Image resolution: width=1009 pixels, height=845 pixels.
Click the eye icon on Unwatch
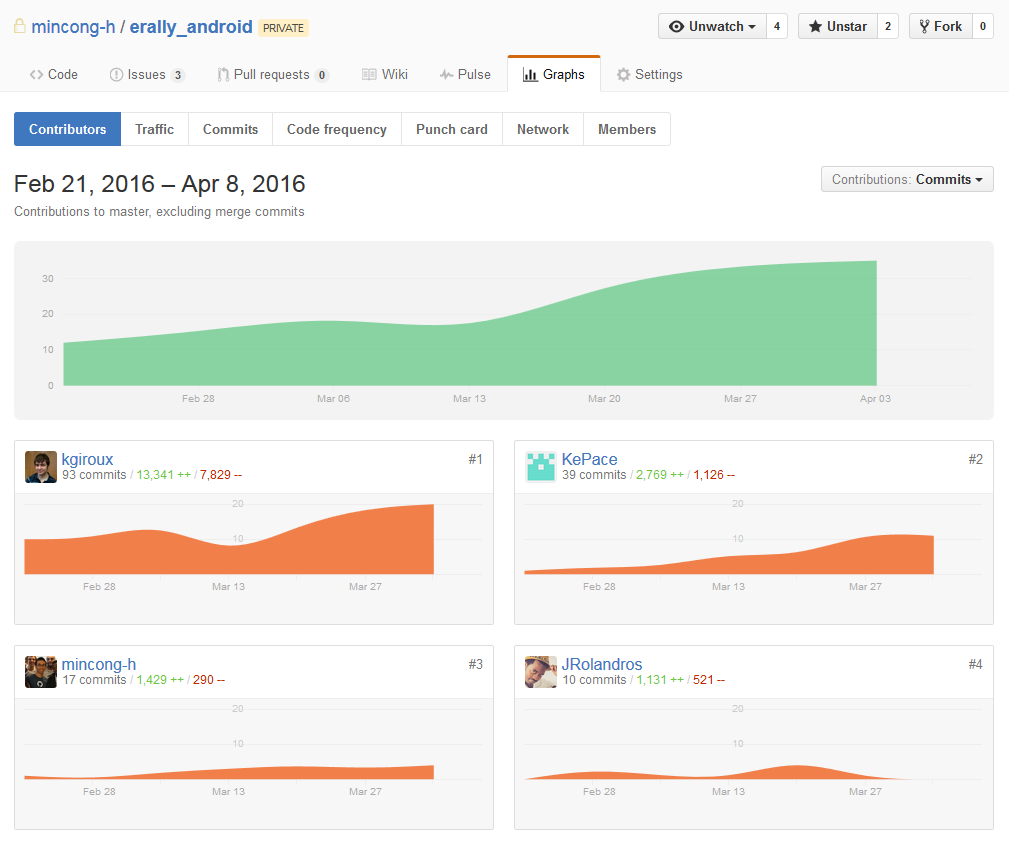point(676,26)
